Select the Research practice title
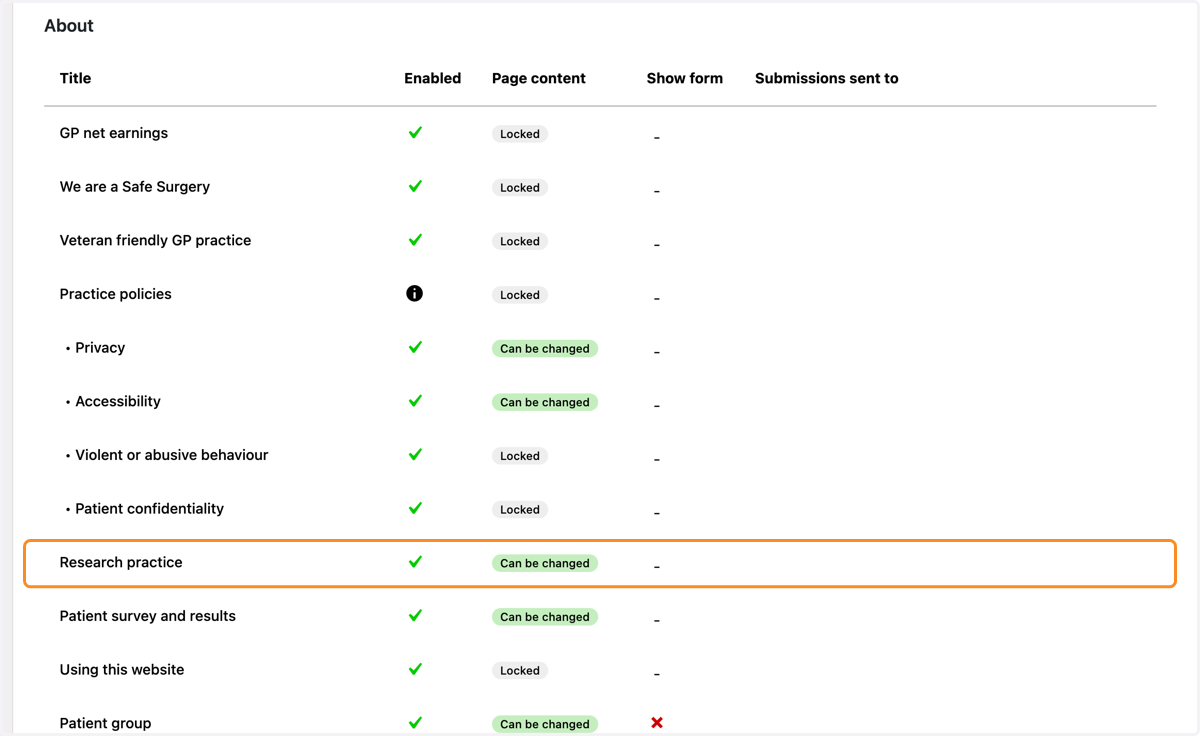Screen dimensions: 1200x736 click(x=121, y=562)
